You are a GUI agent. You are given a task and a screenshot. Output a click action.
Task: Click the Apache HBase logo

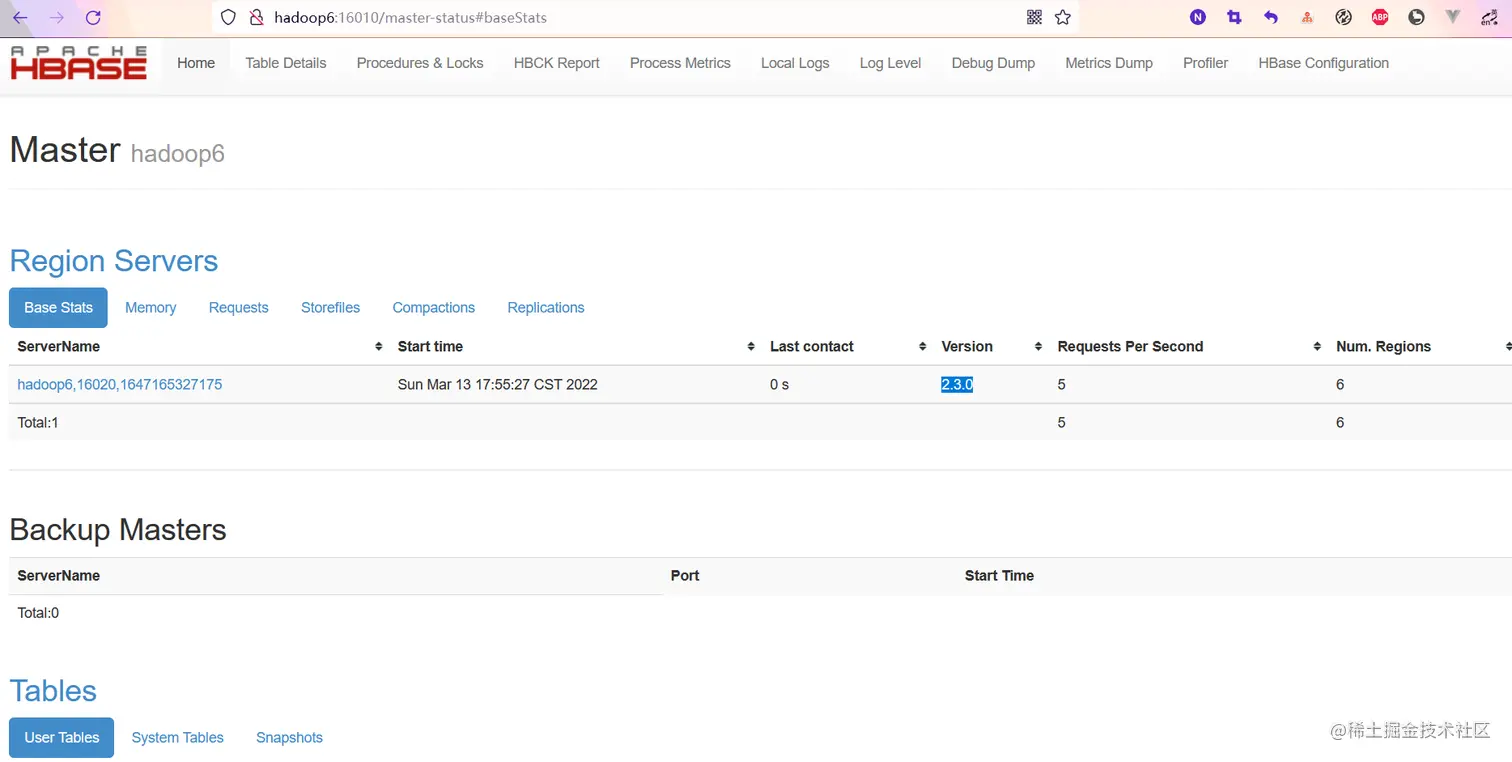[x=79, y=62]
